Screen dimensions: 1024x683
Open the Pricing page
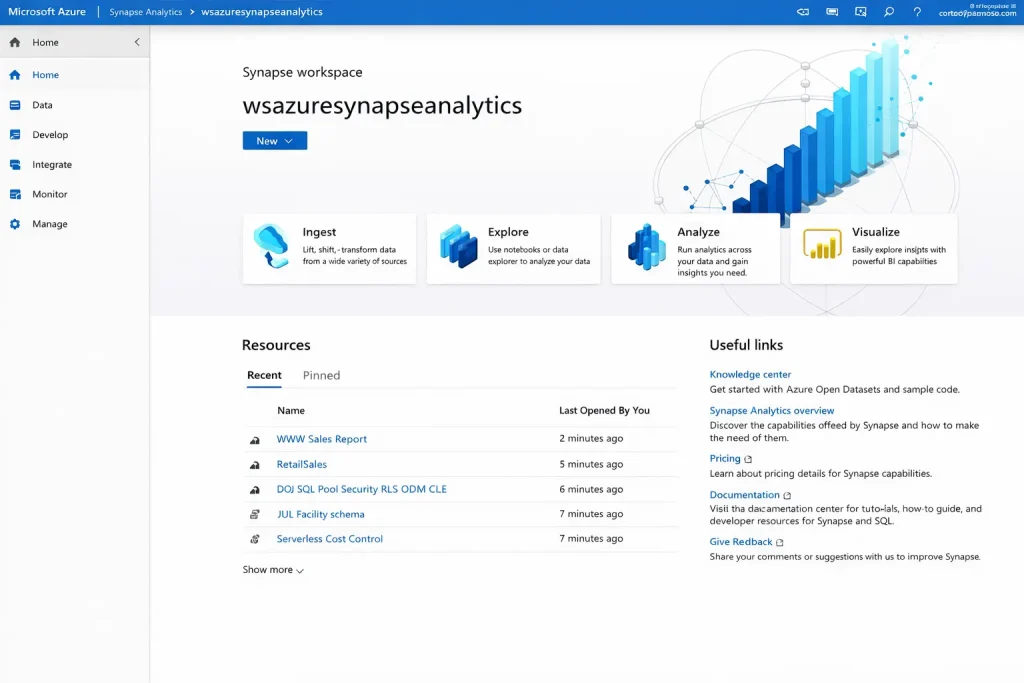pyautogui.click(x=727, y=458)
